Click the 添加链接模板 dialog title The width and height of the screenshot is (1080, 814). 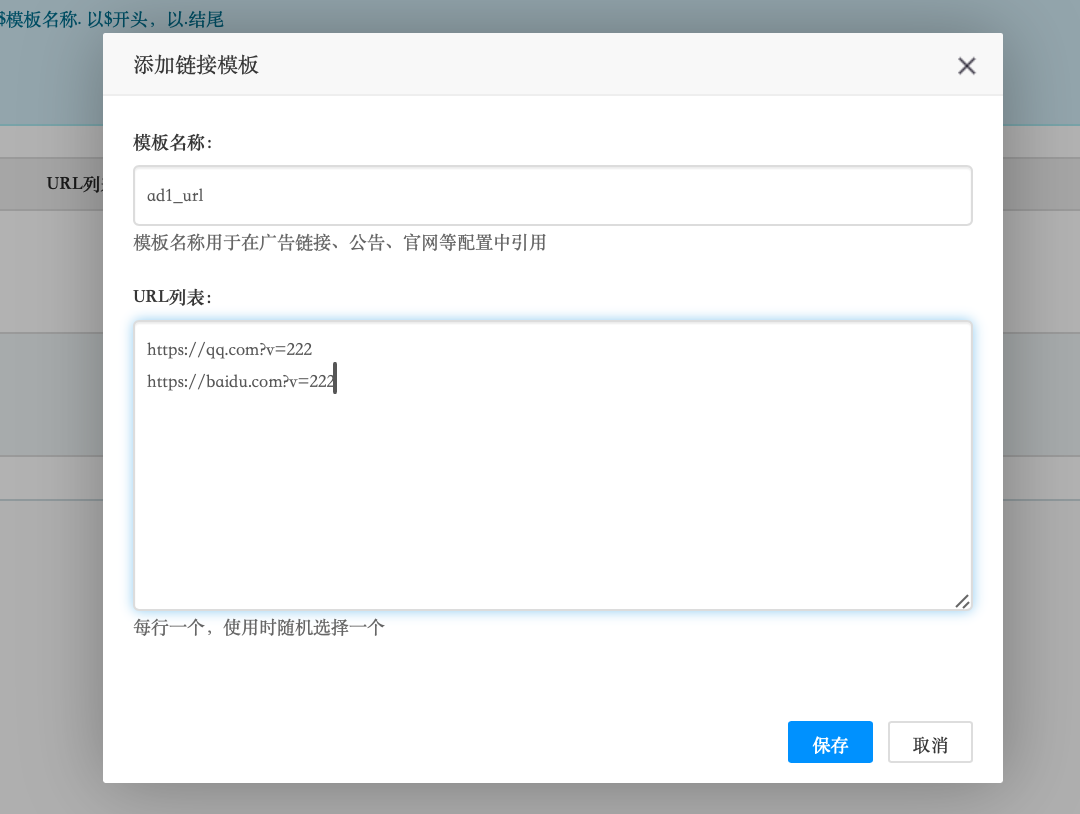196,66
